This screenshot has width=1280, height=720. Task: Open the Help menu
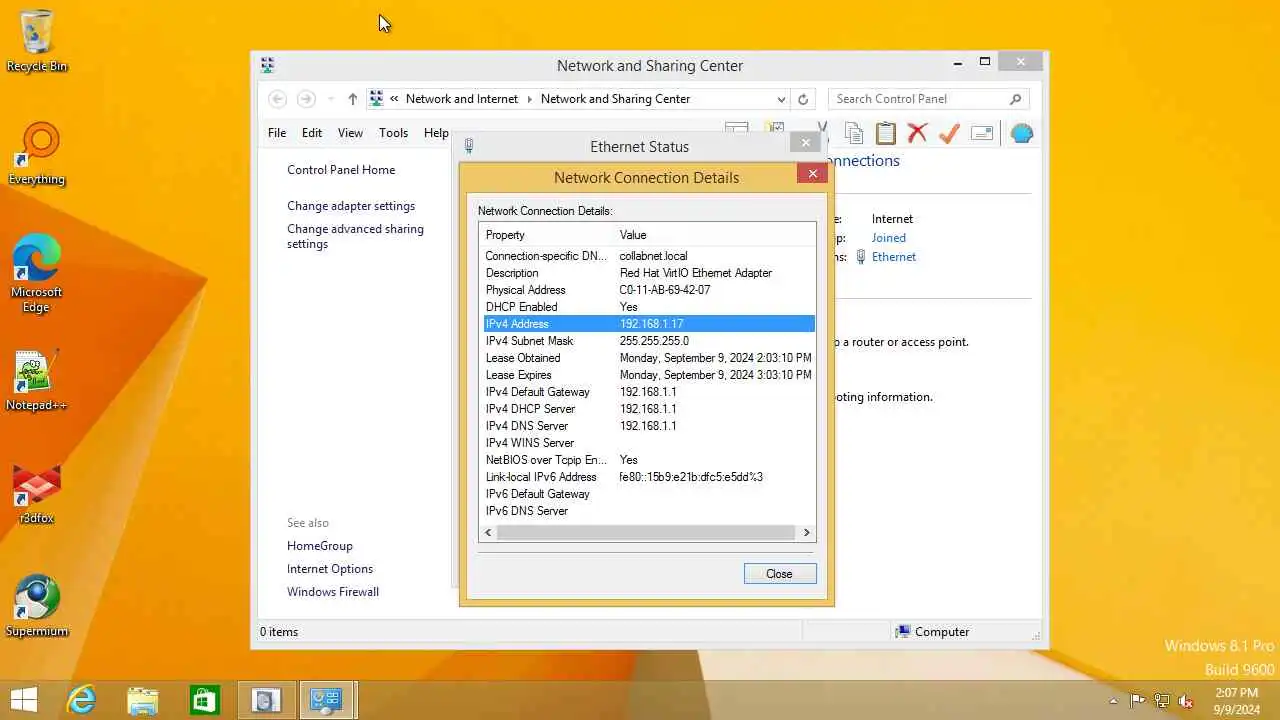(x=436, y=133)
